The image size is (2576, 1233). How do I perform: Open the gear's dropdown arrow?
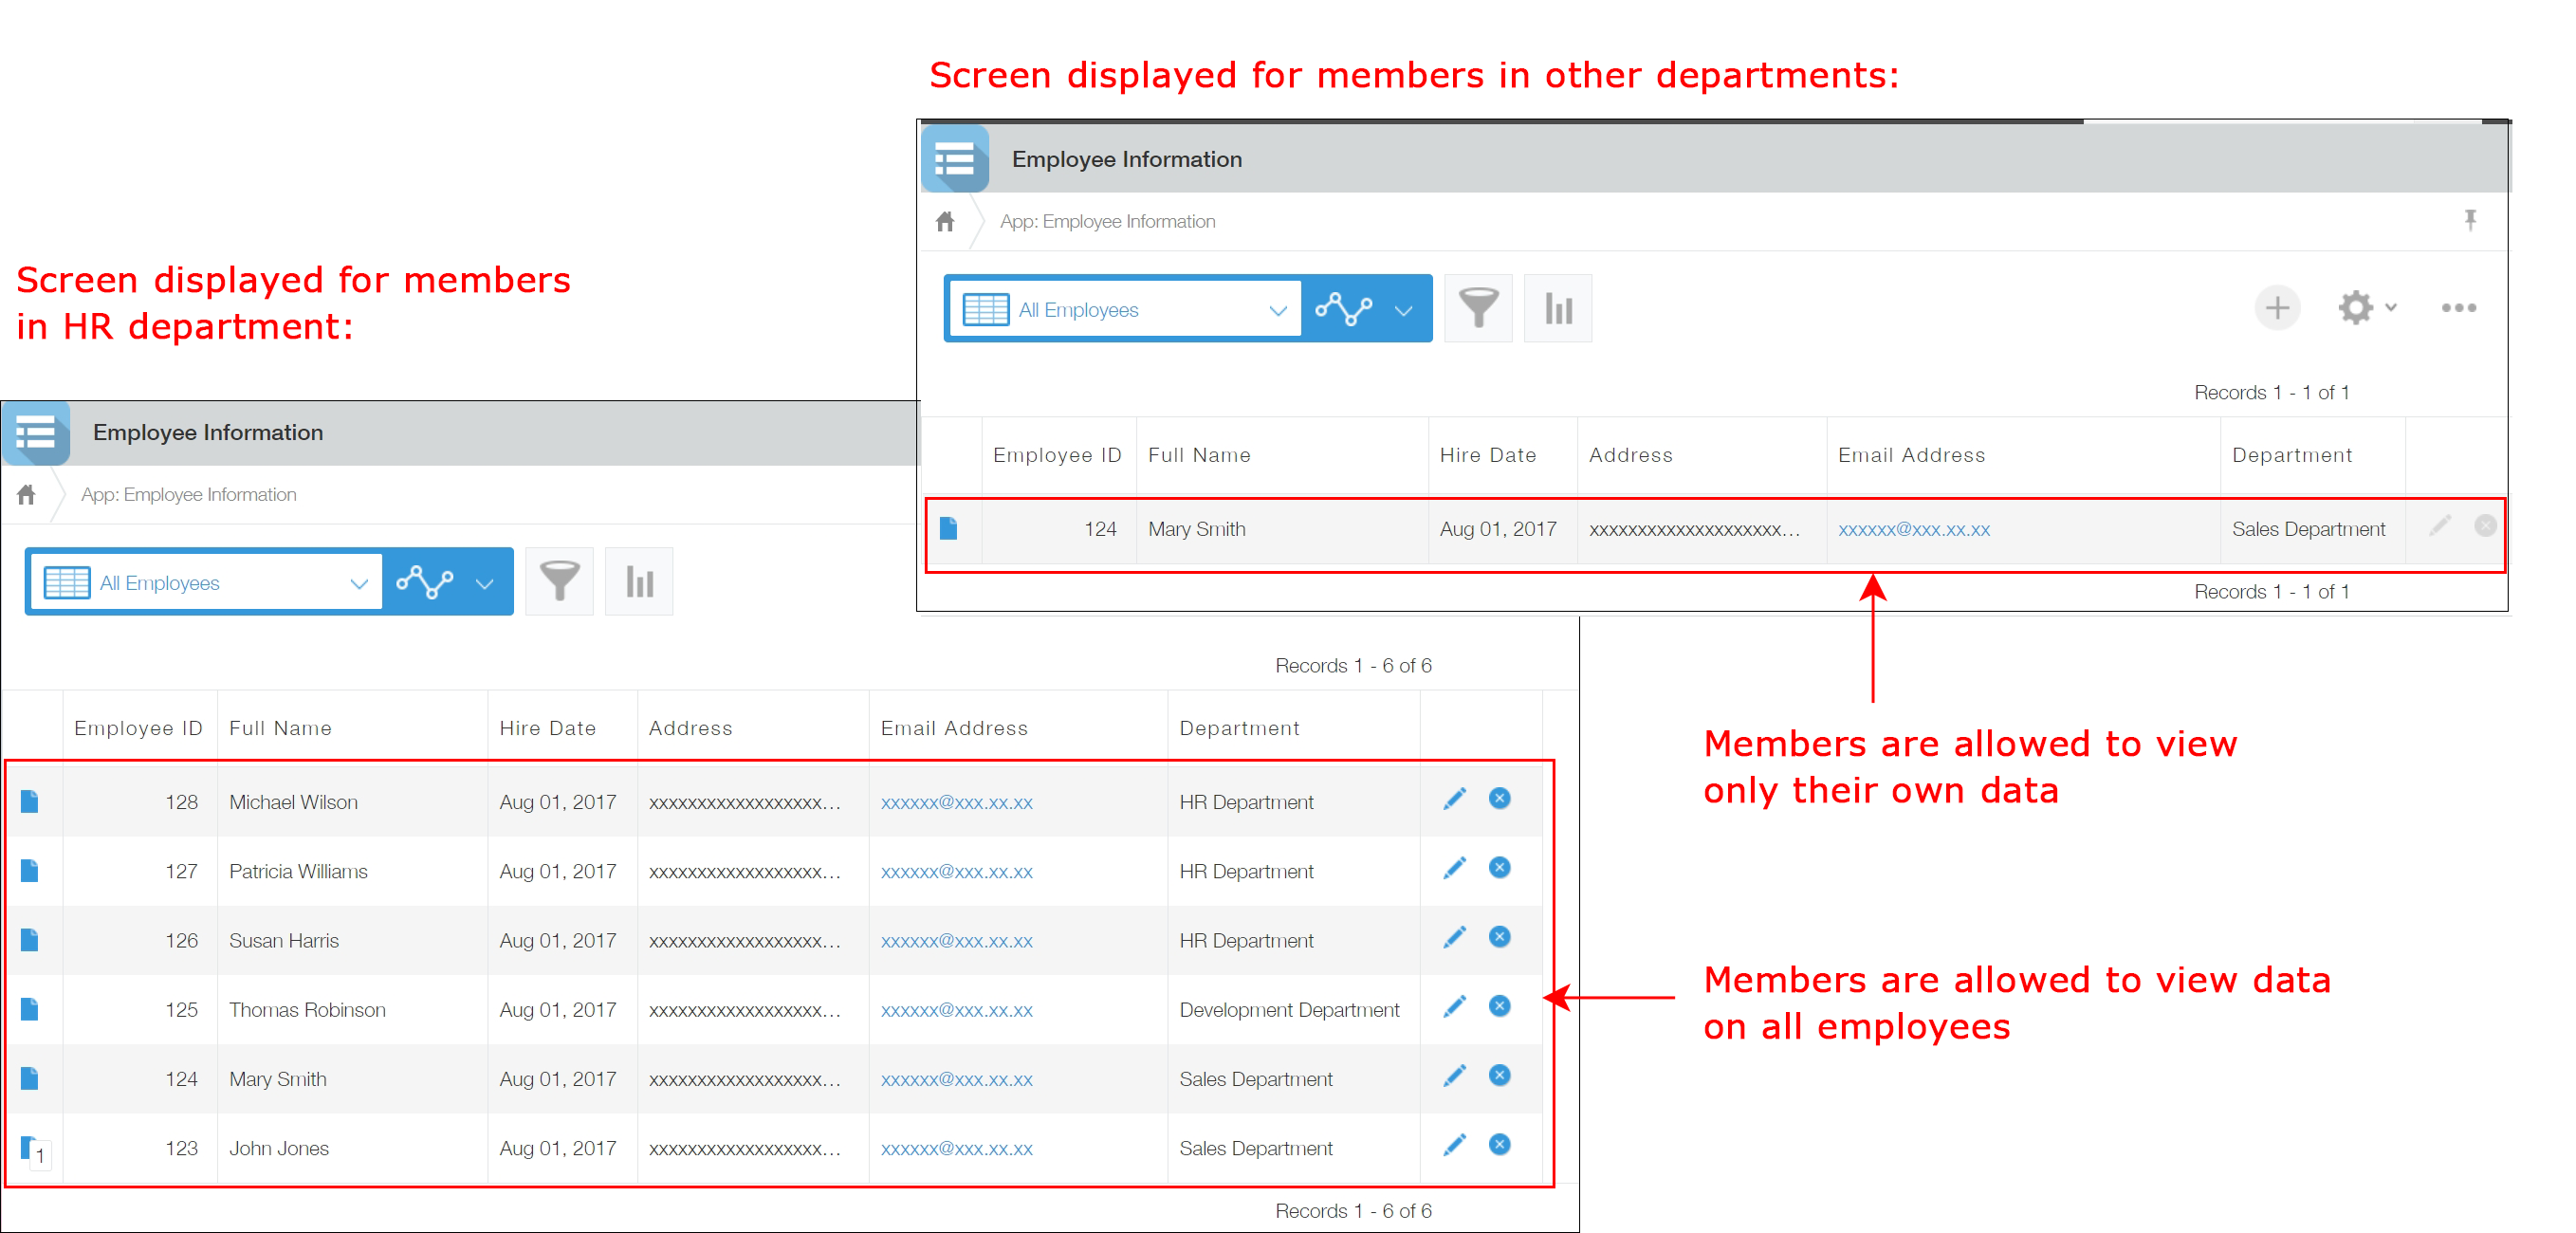pos(2388,308)
